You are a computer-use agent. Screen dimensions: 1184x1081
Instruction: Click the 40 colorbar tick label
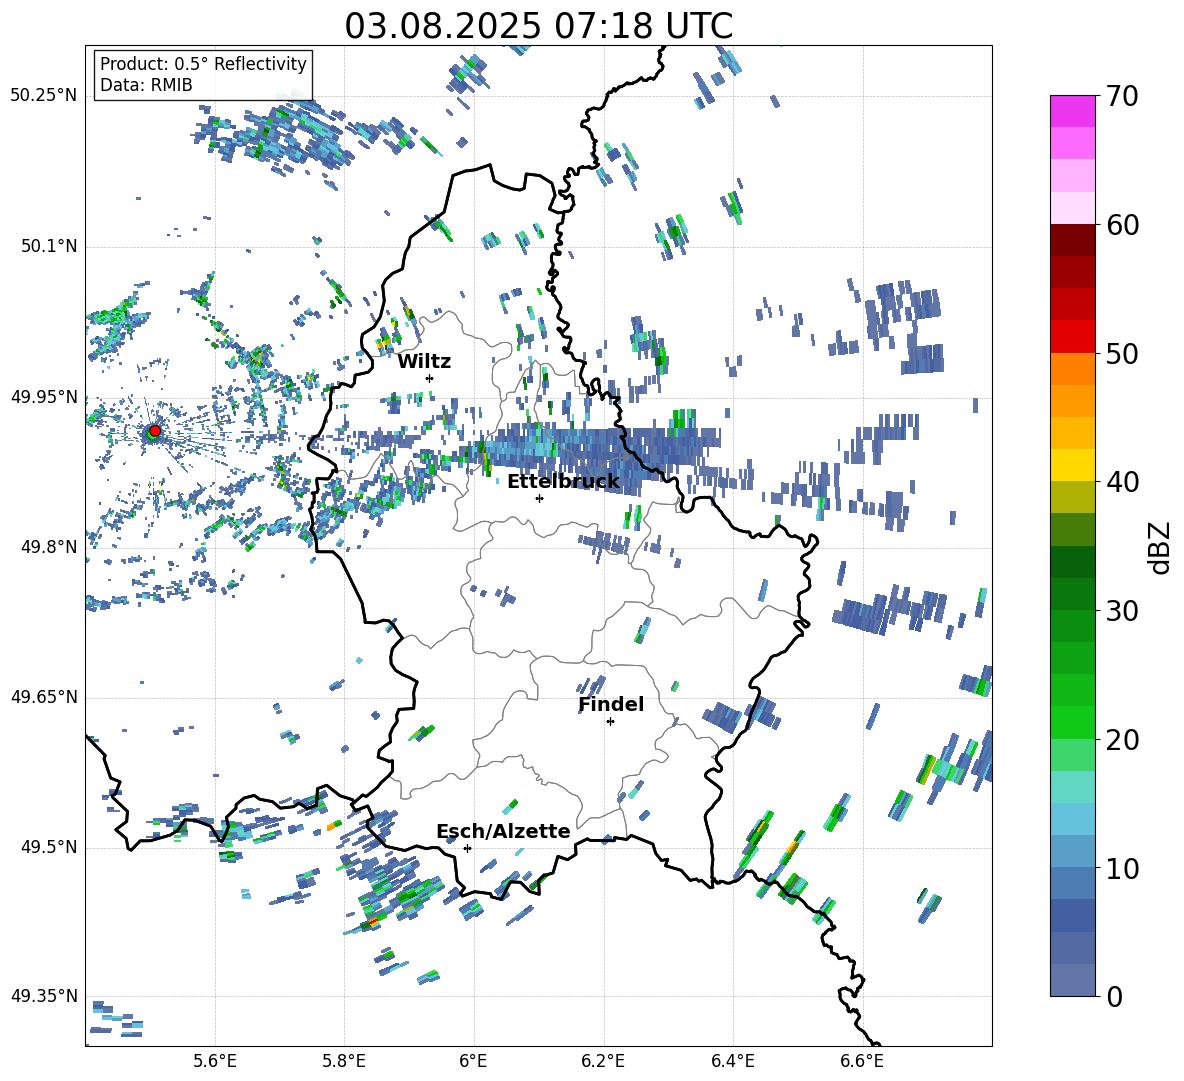1122,482
